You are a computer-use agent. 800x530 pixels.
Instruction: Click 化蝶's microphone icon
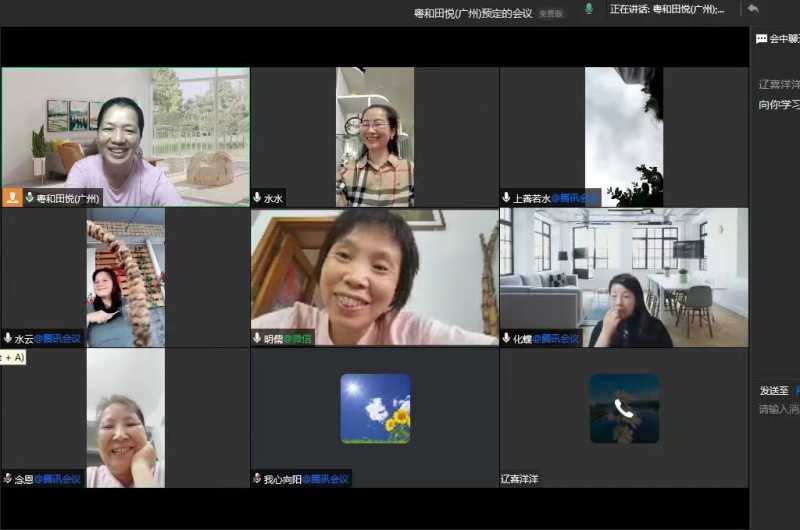[506, 338]
